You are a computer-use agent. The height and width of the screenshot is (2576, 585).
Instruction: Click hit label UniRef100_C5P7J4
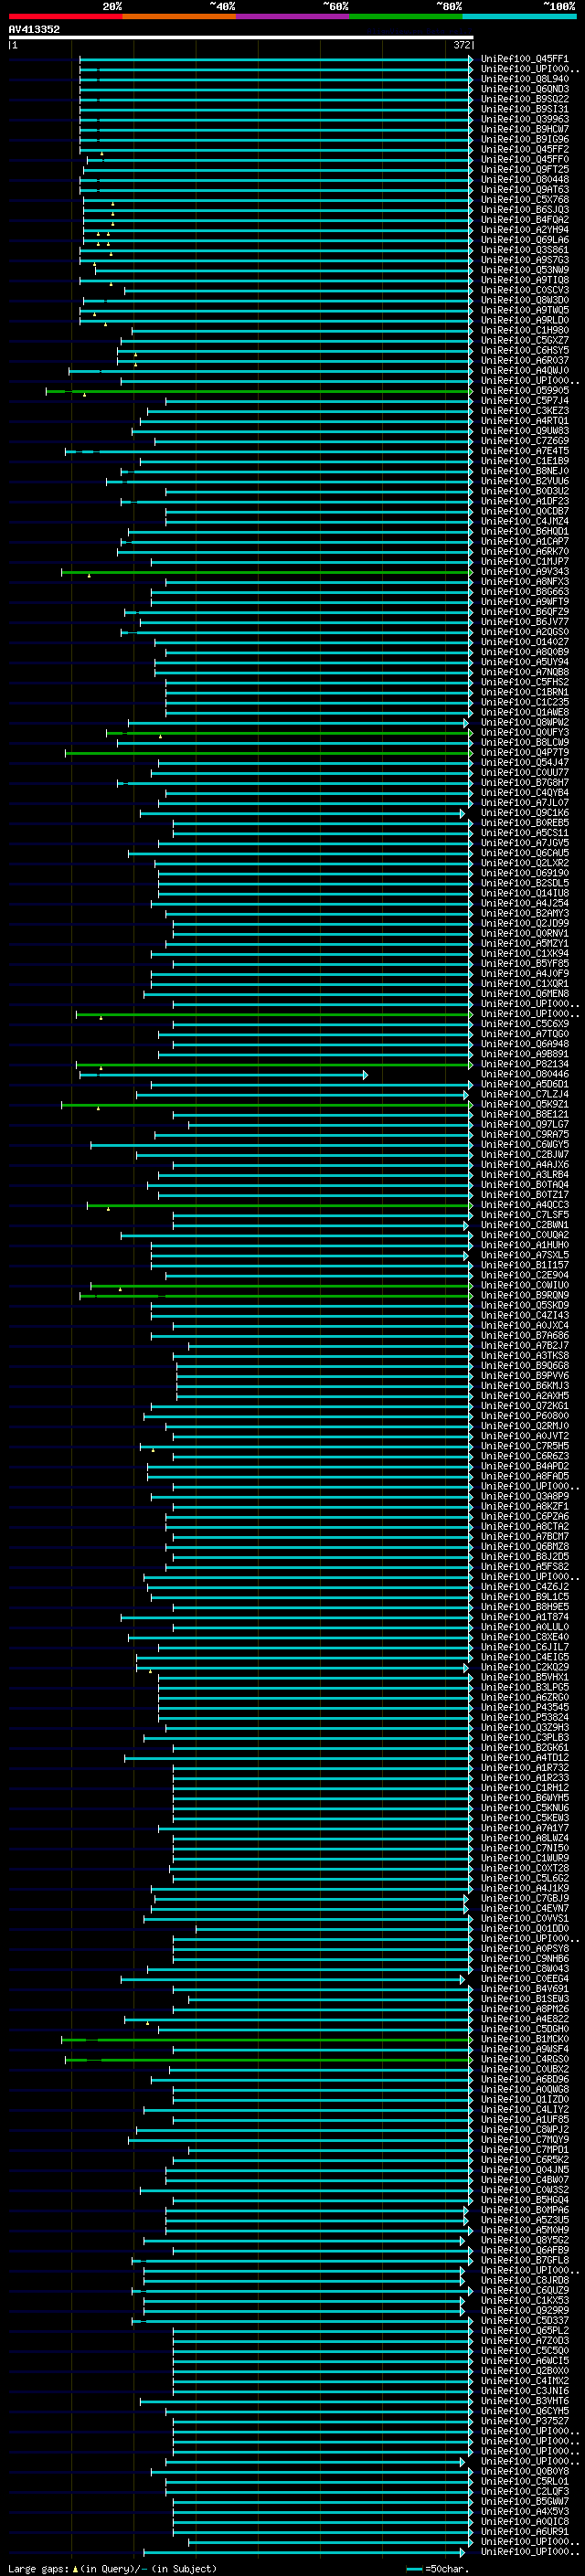[x=525, y=401]
